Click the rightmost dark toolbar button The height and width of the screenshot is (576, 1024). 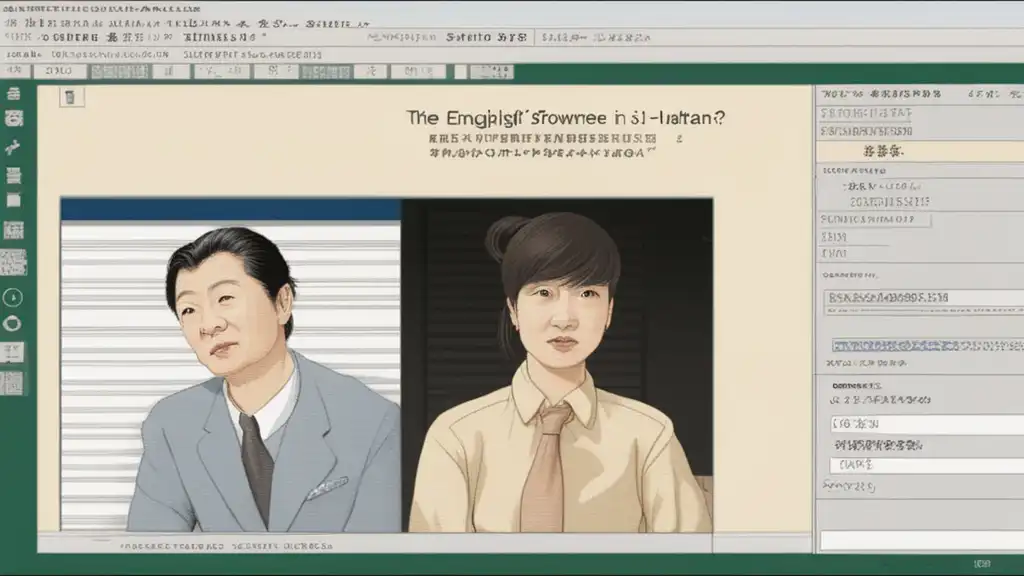(x=491, y=72)
